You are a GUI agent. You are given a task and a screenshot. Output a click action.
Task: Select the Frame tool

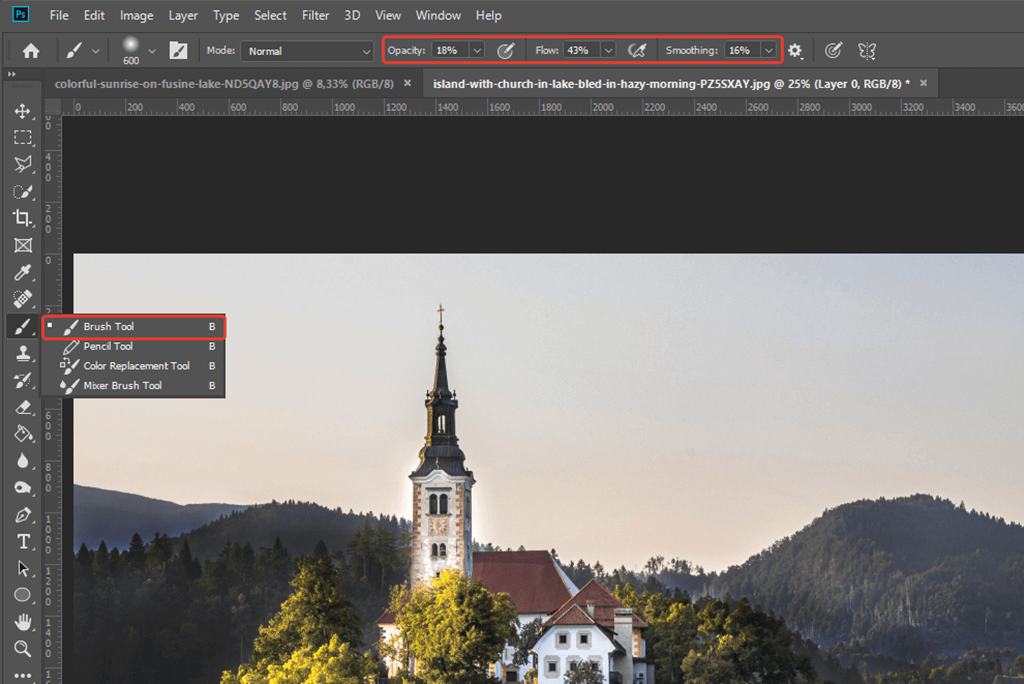click(23, 245)
